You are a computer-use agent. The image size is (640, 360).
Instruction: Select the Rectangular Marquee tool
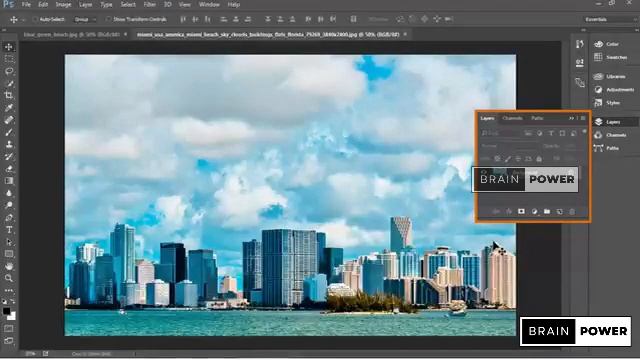click(x=9, y=59)
